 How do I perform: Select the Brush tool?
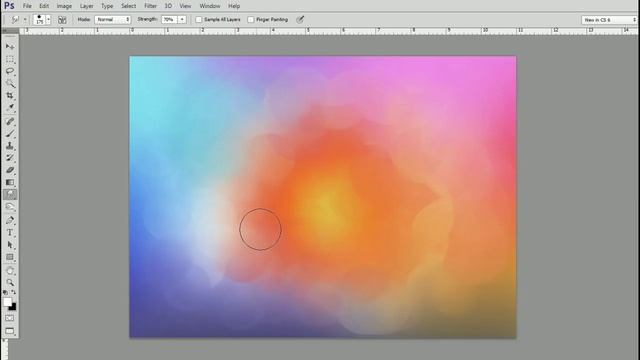10,133
